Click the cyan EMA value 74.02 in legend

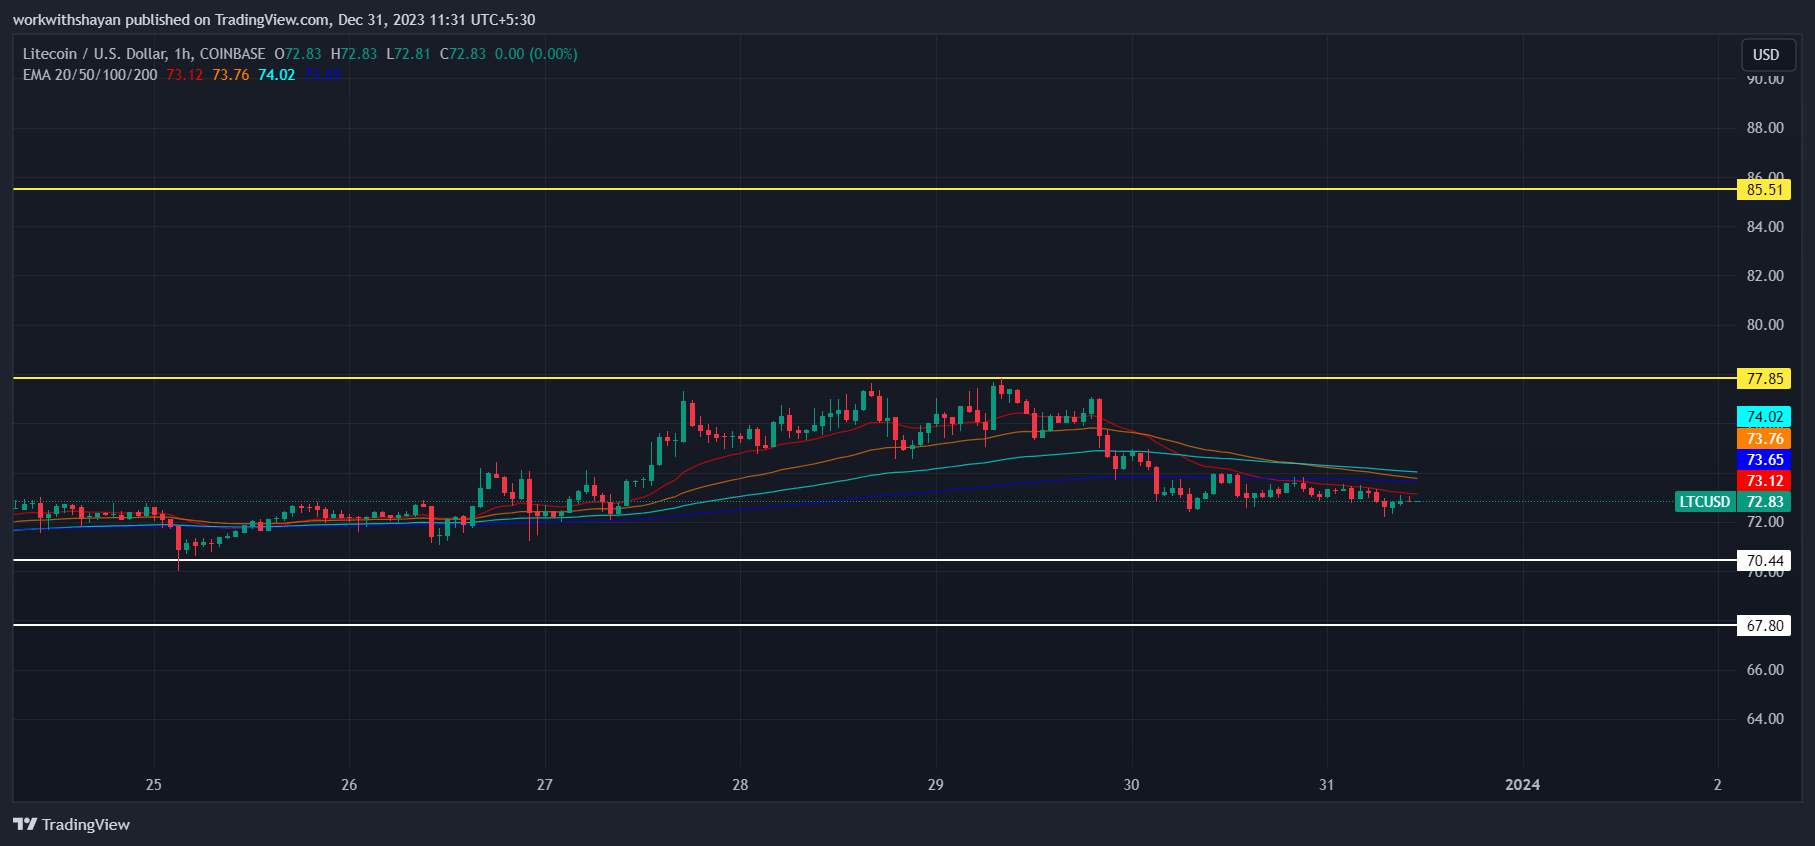[277, 75]
